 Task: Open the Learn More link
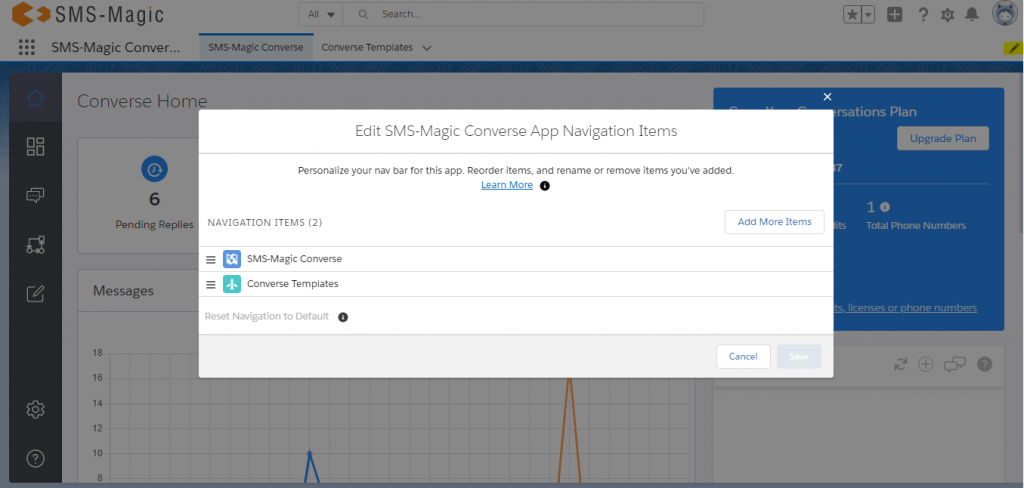click(x=507, y=185)
